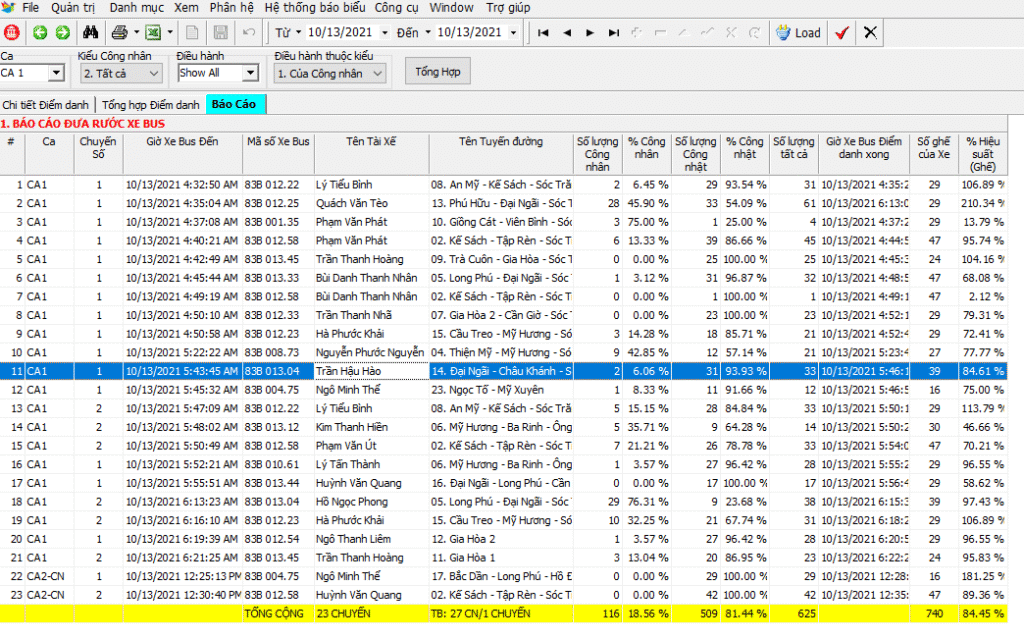Select the Tên Tài Xế column header
This screenshot has height=639, width=1024.
coord(371,142)
